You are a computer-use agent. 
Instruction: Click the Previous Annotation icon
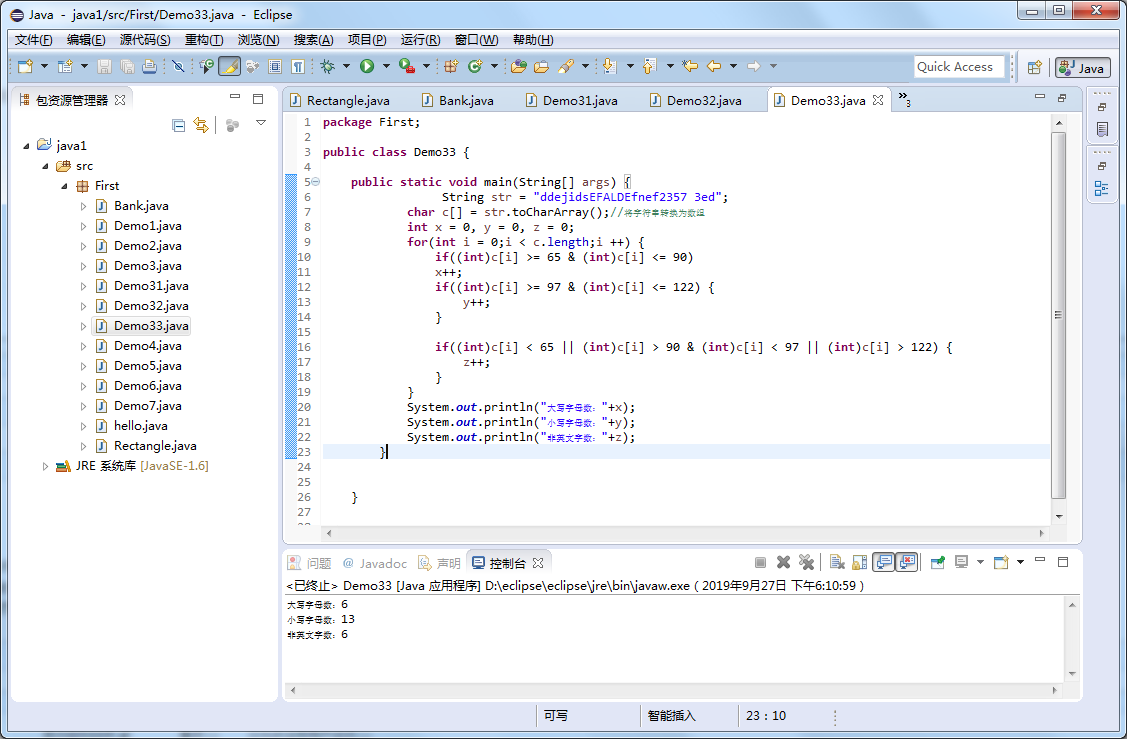coord(649,66)
